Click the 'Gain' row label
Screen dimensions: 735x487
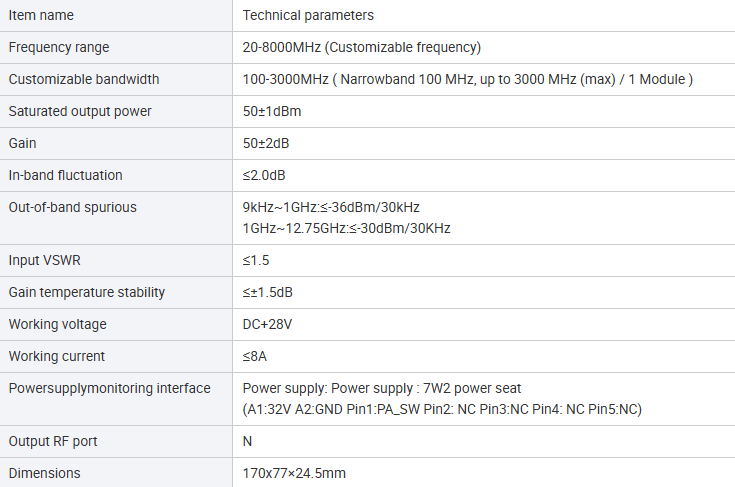pos(22,143)
